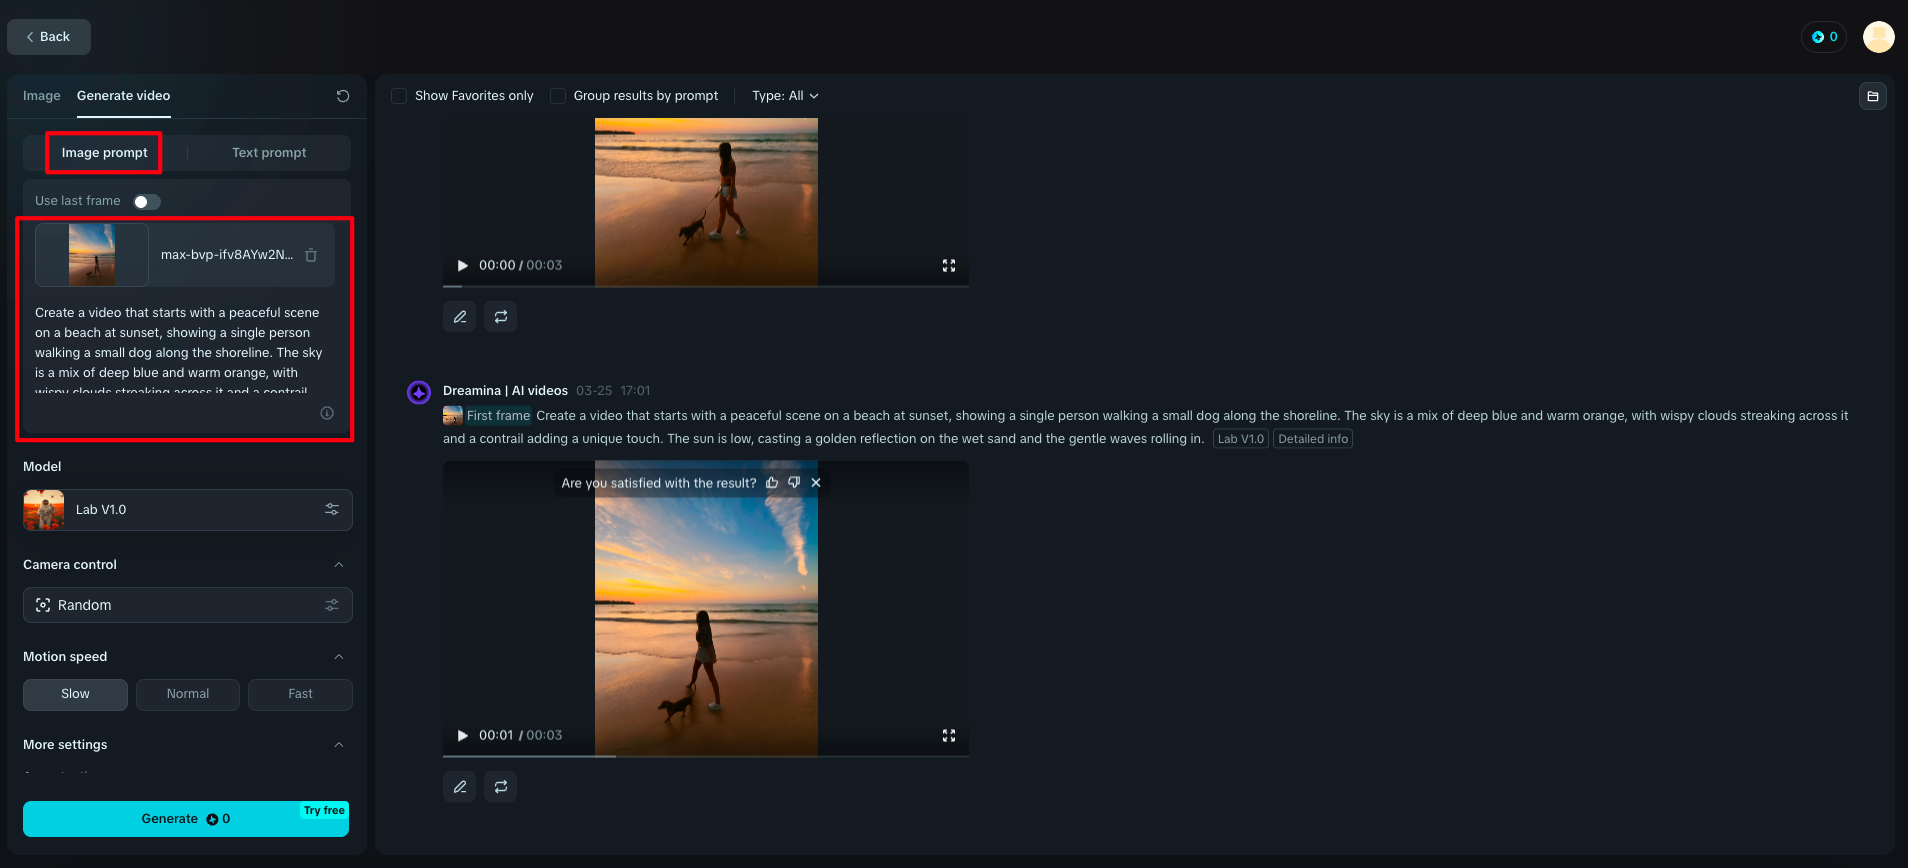Switch to the Generate video tab
The width and height of the screenshot is (1908, 868).
(x=123, y=96)
